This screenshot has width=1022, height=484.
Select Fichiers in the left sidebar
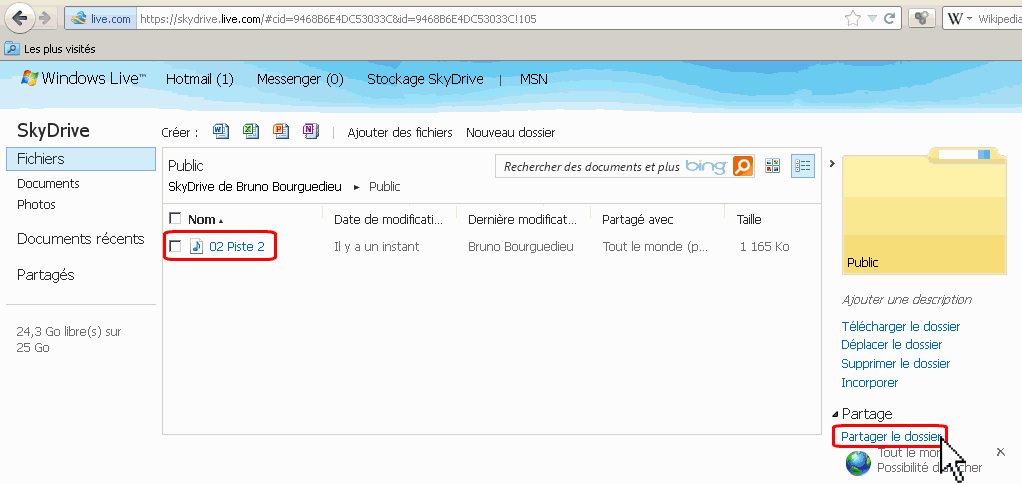click(x=81, y=159)
